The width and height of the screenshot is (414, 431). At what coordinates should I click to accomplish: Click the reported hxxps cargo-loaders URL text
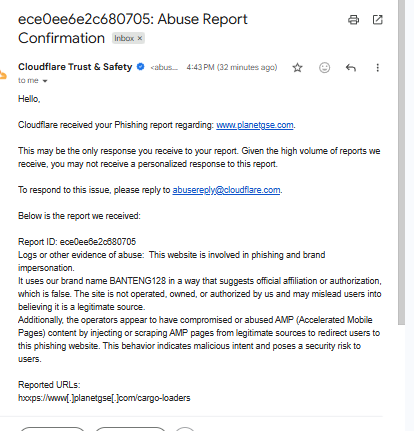pyautogui.click(x=104, y=398)
